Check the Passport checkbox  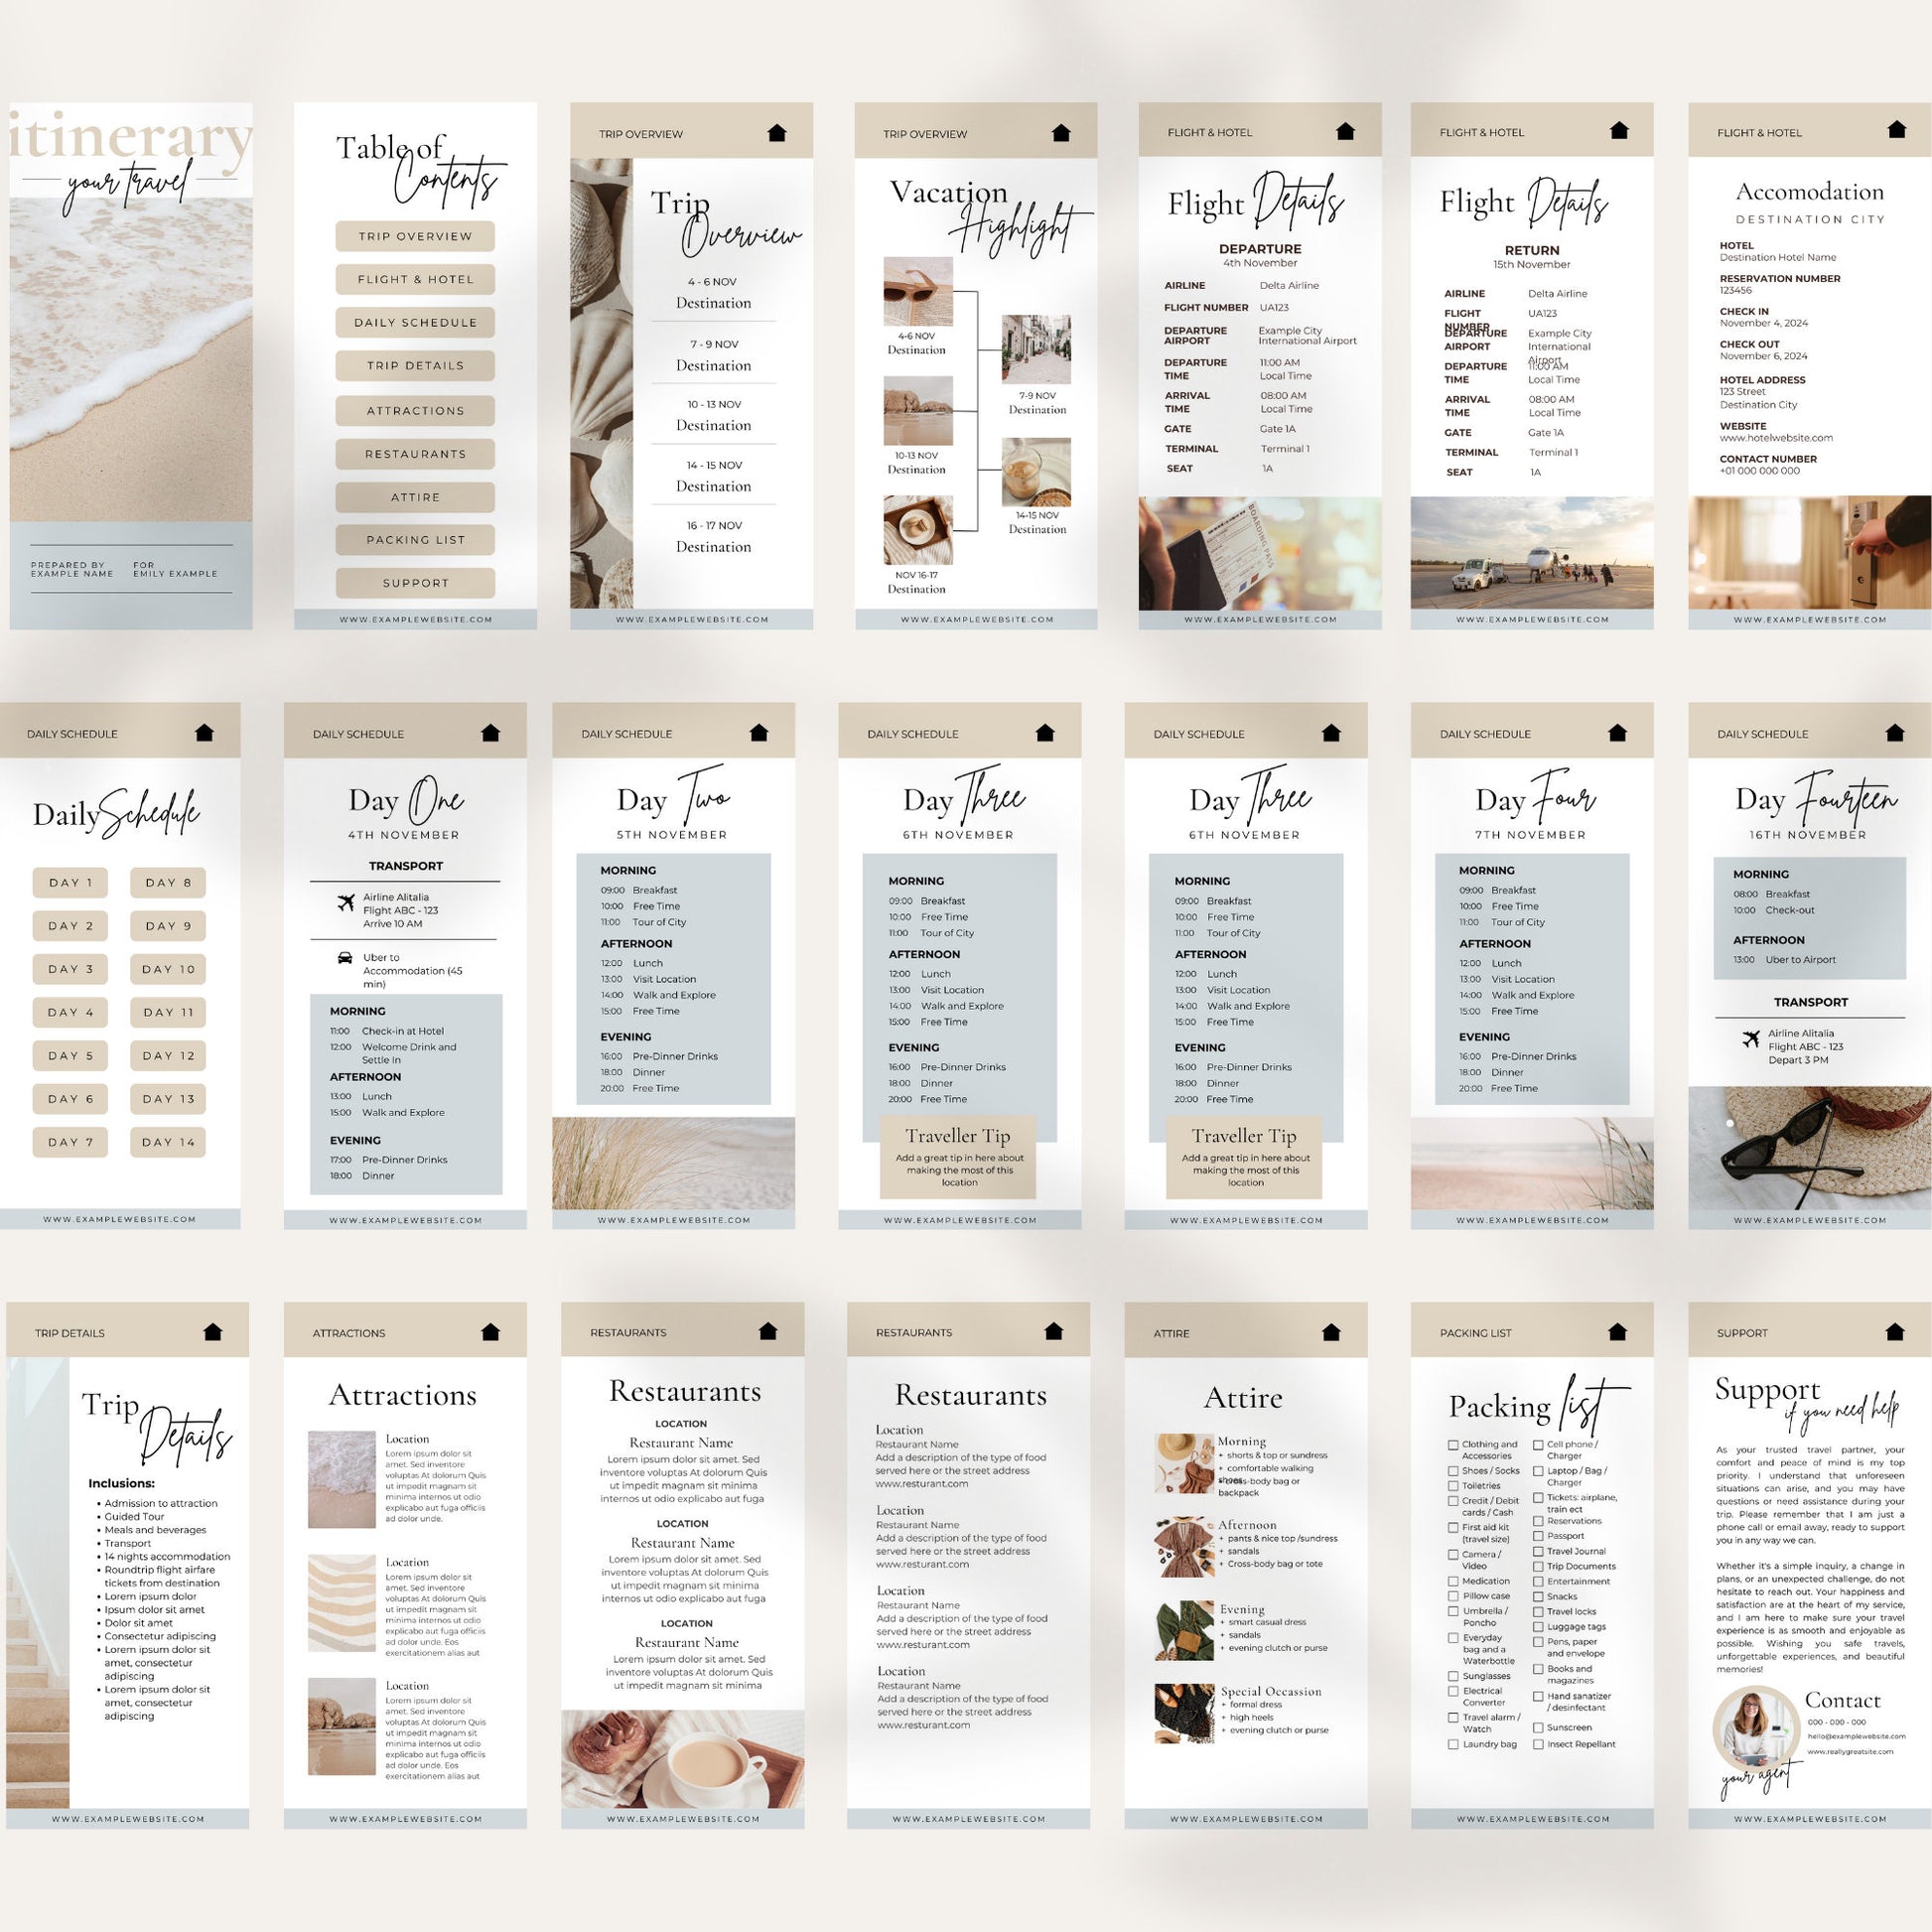pos(1538,1536)
